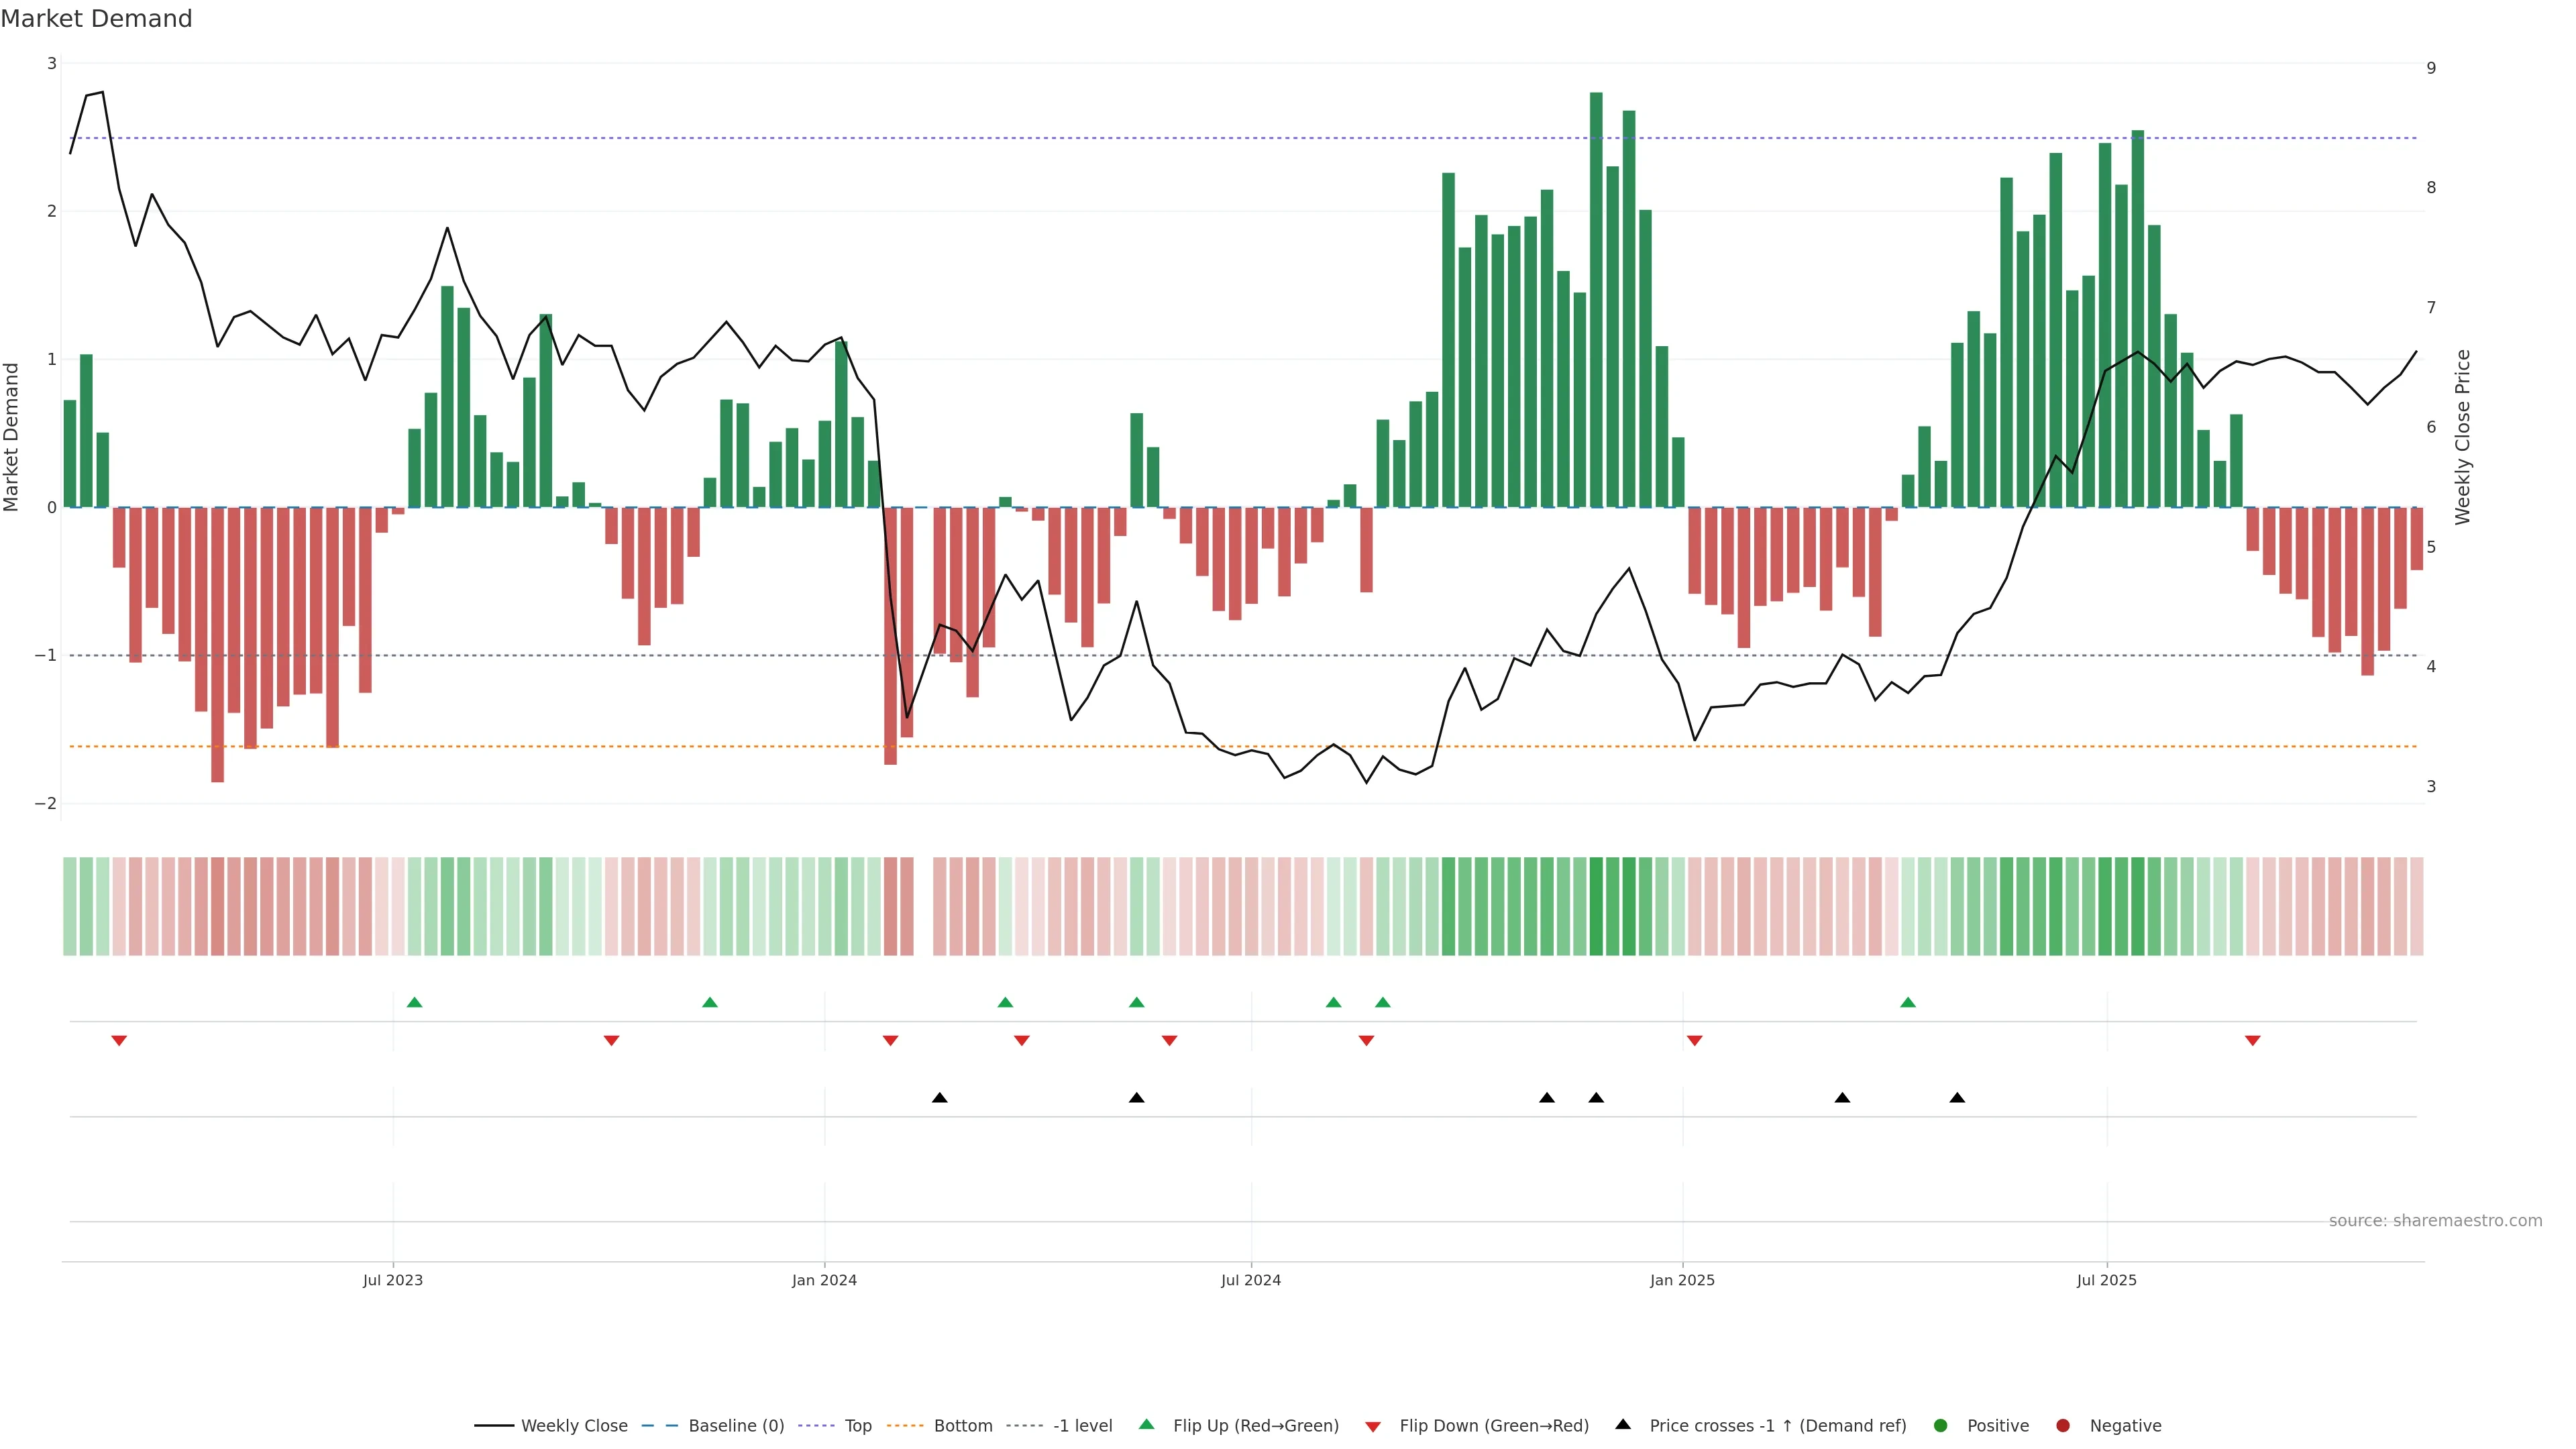
Task: Click the source: sharemaestro.com text
Action: (x=2435, y=1221)
